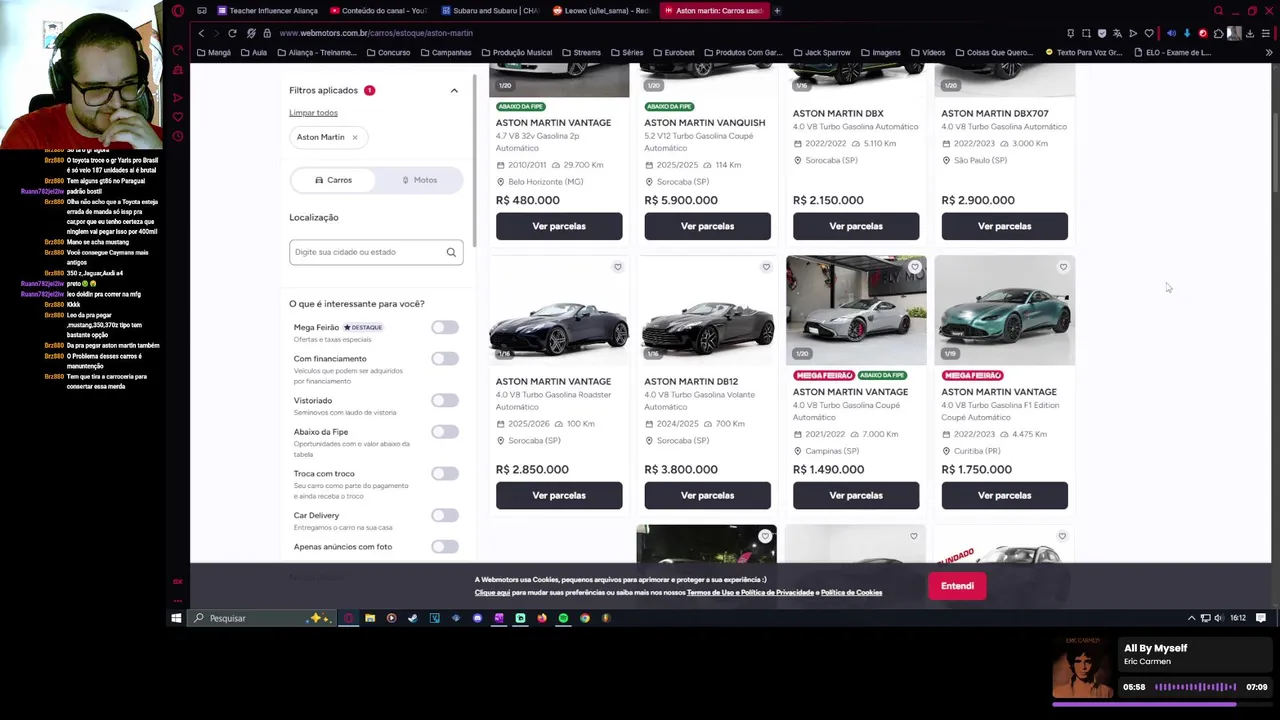Viewport: 1280px width, 720px height.
Task: Open Eurobeat bookmarks folder
Action: click(x=673, y=52)
